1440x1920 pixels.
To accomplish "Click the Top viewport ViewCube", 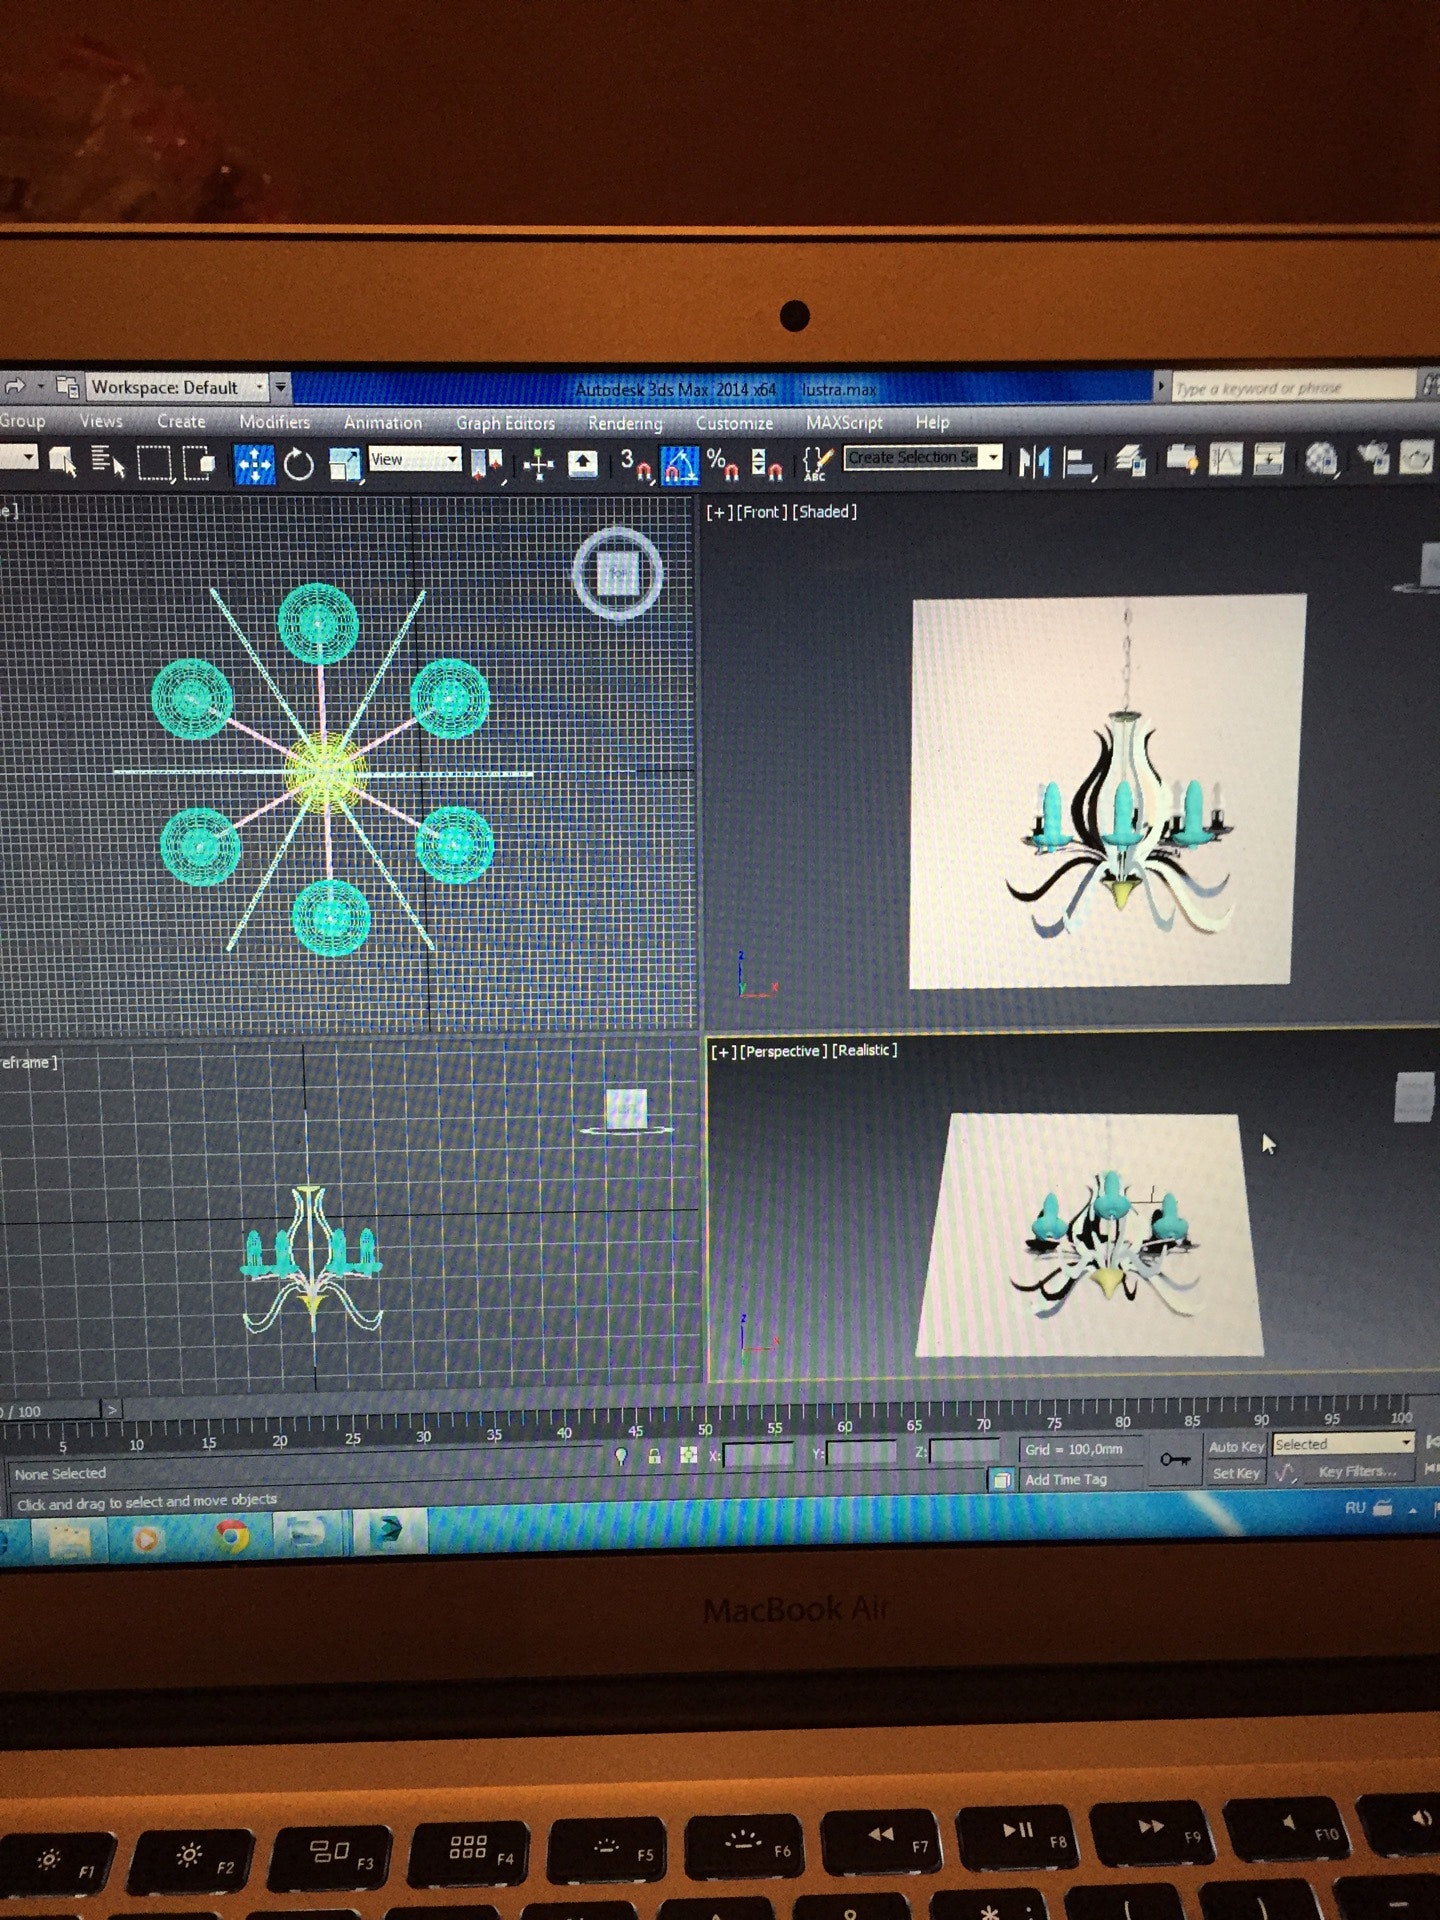I will coord(618,574).
